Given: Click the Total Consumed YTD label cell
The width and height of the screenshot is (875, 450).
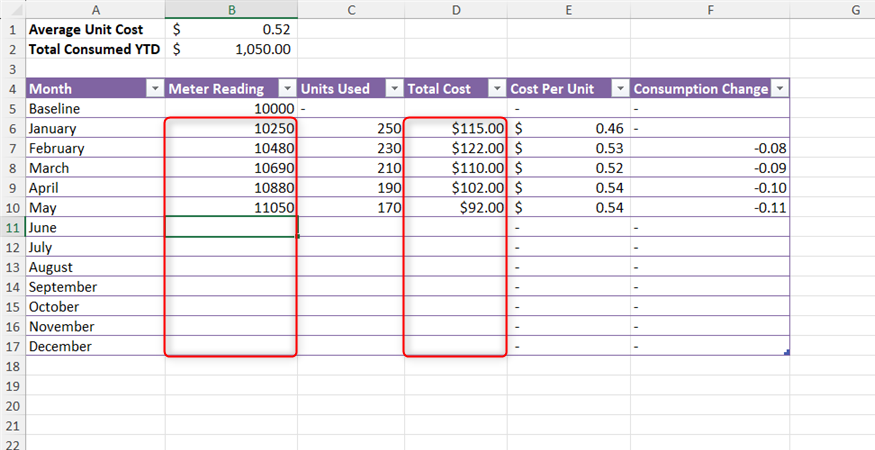Looking at the screenshot, I should coord(95,49).
